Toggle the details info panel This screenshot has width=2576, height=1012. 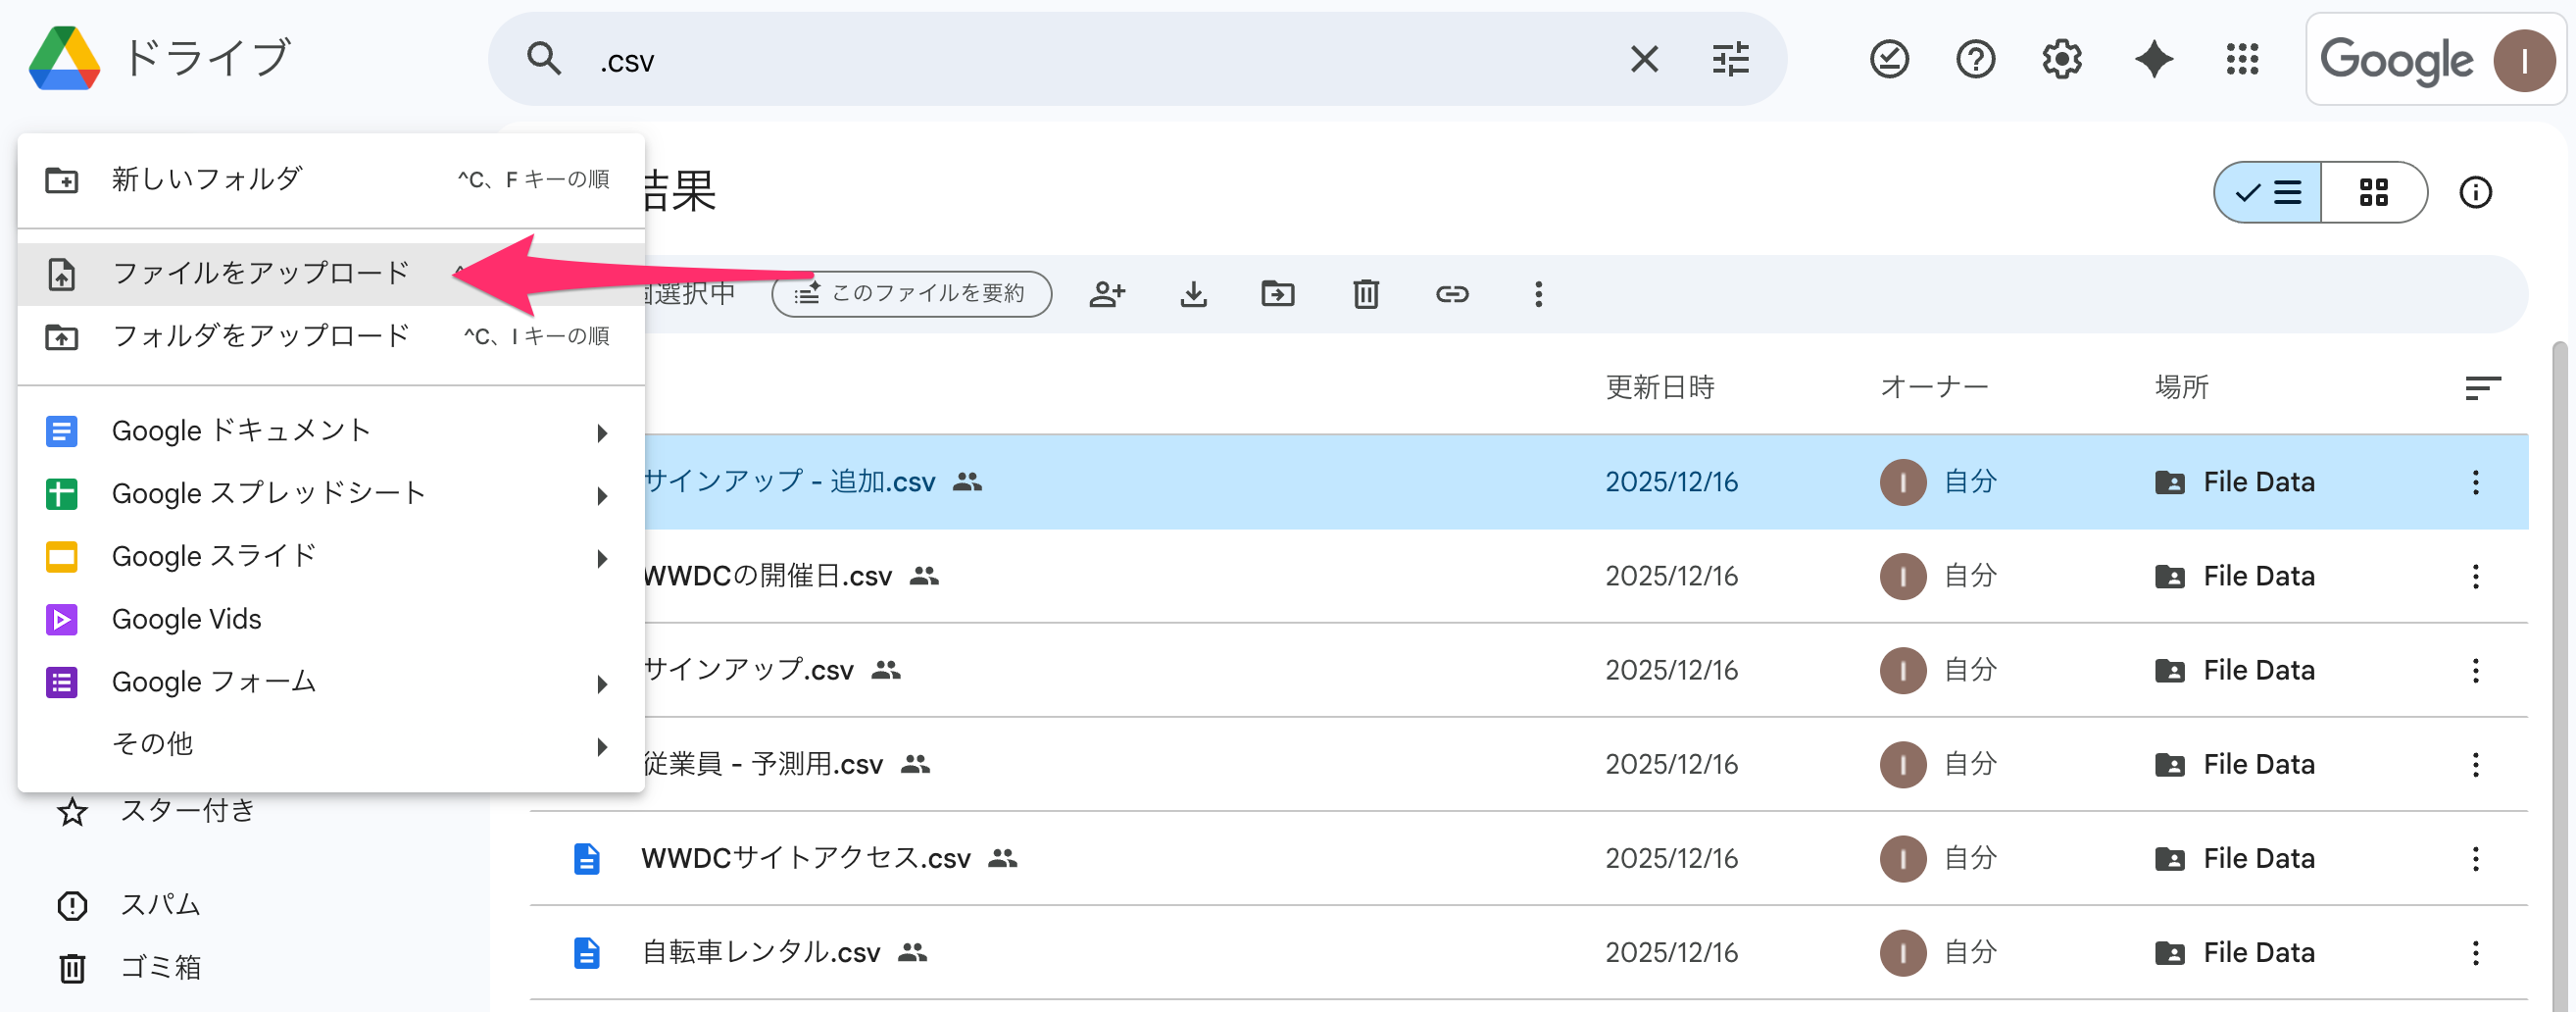point(2475,192)
